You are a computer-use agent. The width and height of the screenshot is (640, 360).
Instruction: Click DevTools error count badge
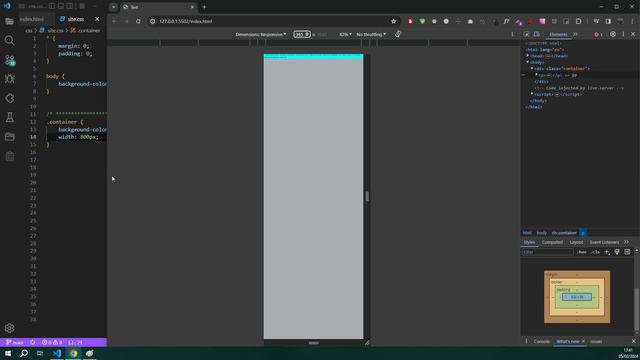click(x=598, y=34)
